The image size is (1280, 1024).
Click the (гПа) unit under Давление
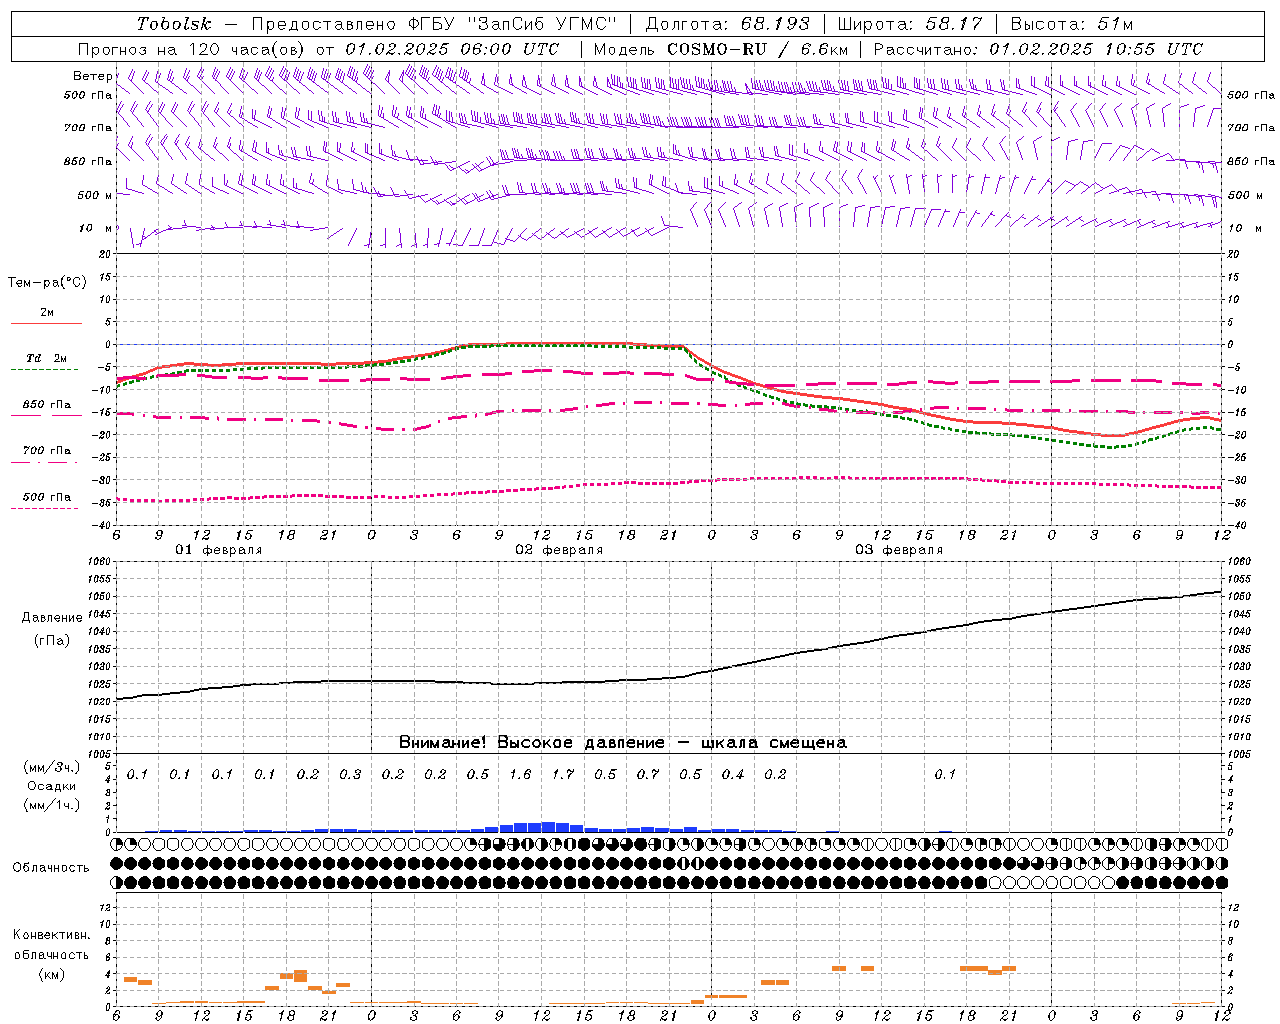tap(52, 640)
